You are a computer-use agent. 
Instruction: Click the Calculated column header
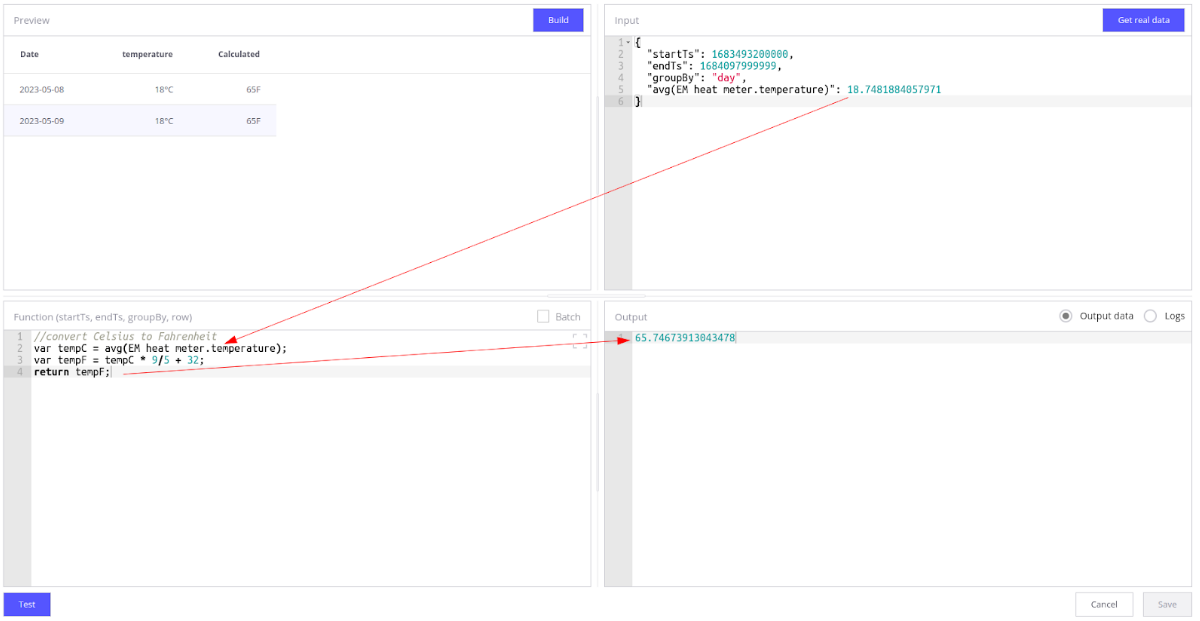(238, 54)
